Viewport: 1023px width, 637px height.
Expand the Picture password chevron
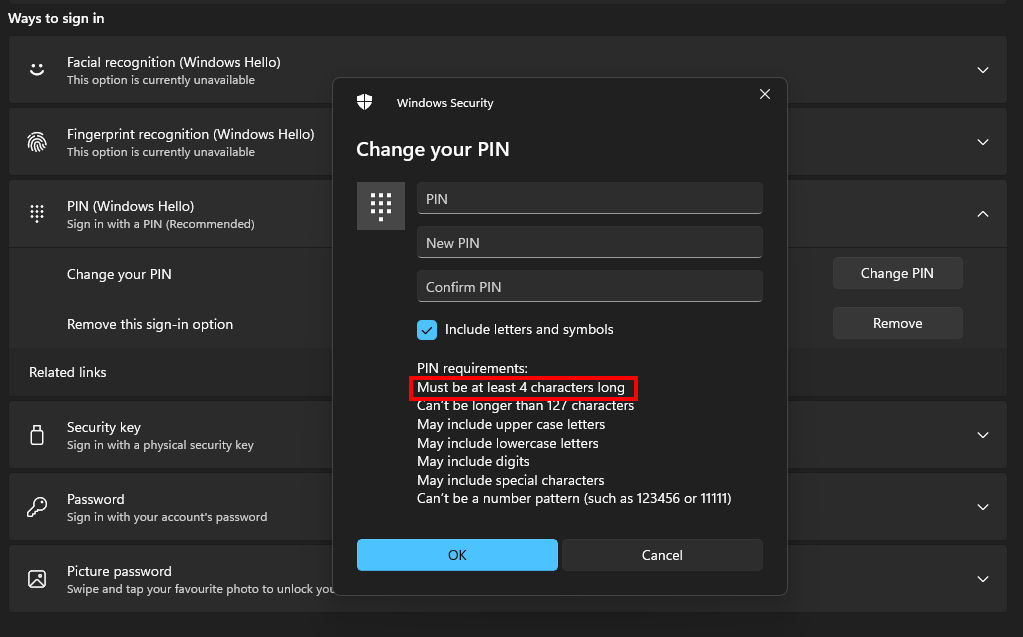pyautogui.click(x=983, y=578)
